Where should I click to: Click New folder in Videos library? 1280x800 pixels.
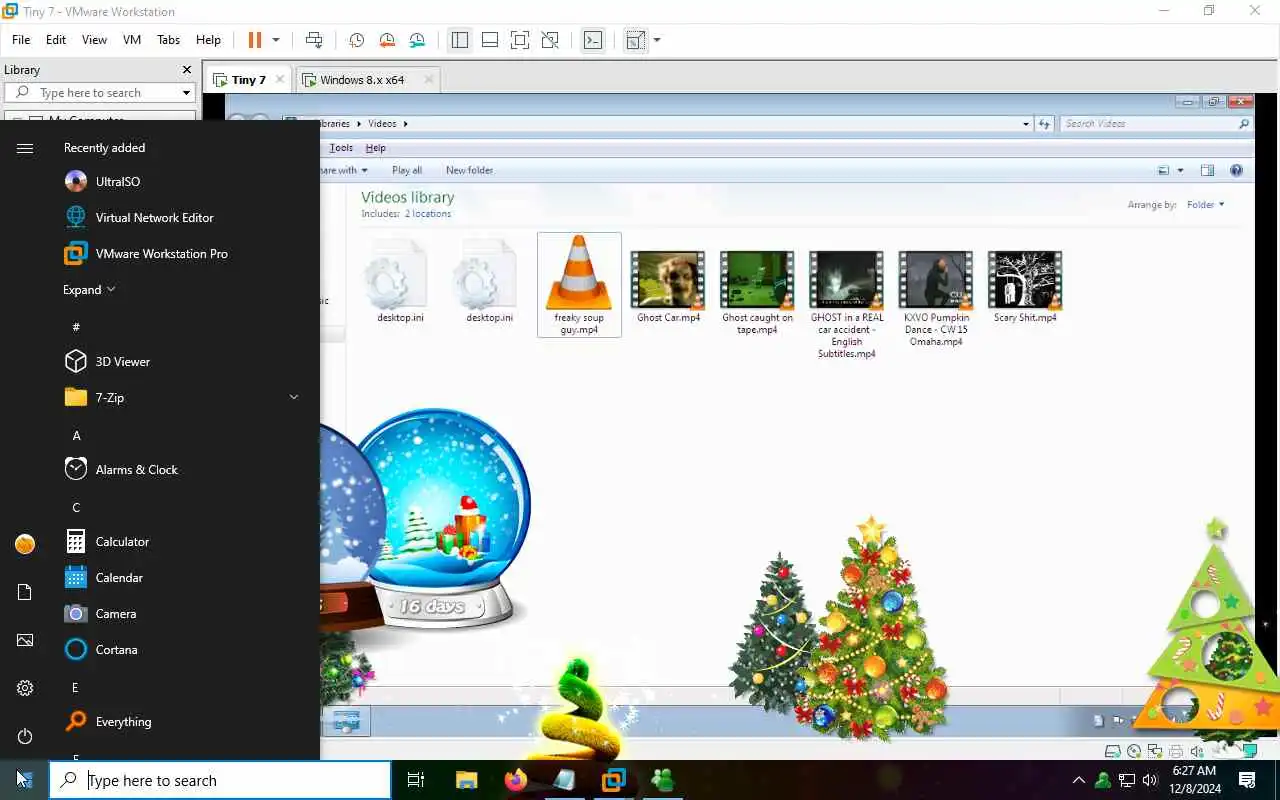(x=469, y=170)
